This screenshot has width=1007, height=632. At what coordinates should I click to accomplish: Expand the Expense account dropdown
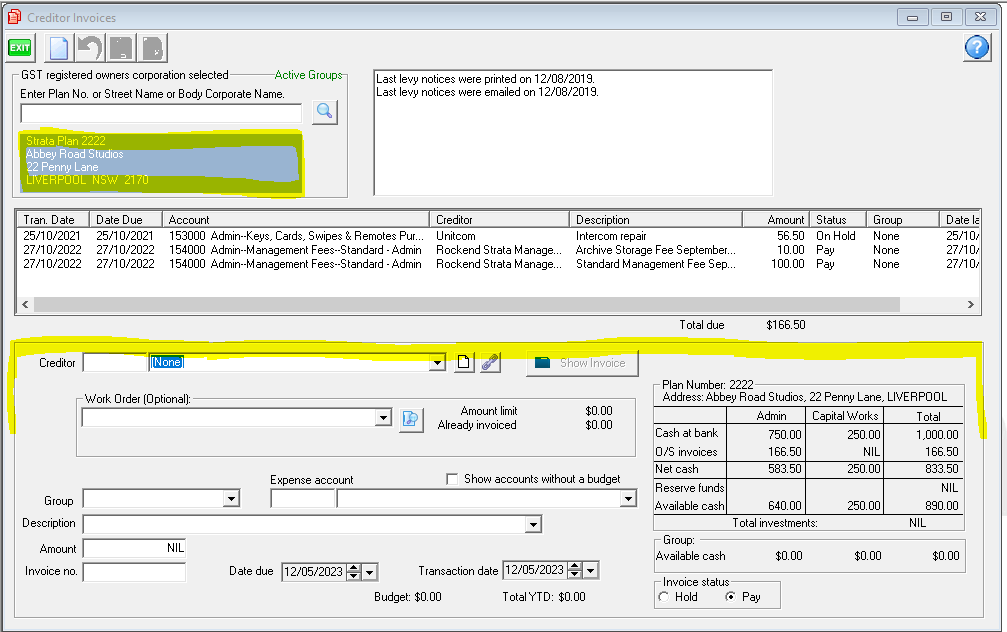click(628, 498)
